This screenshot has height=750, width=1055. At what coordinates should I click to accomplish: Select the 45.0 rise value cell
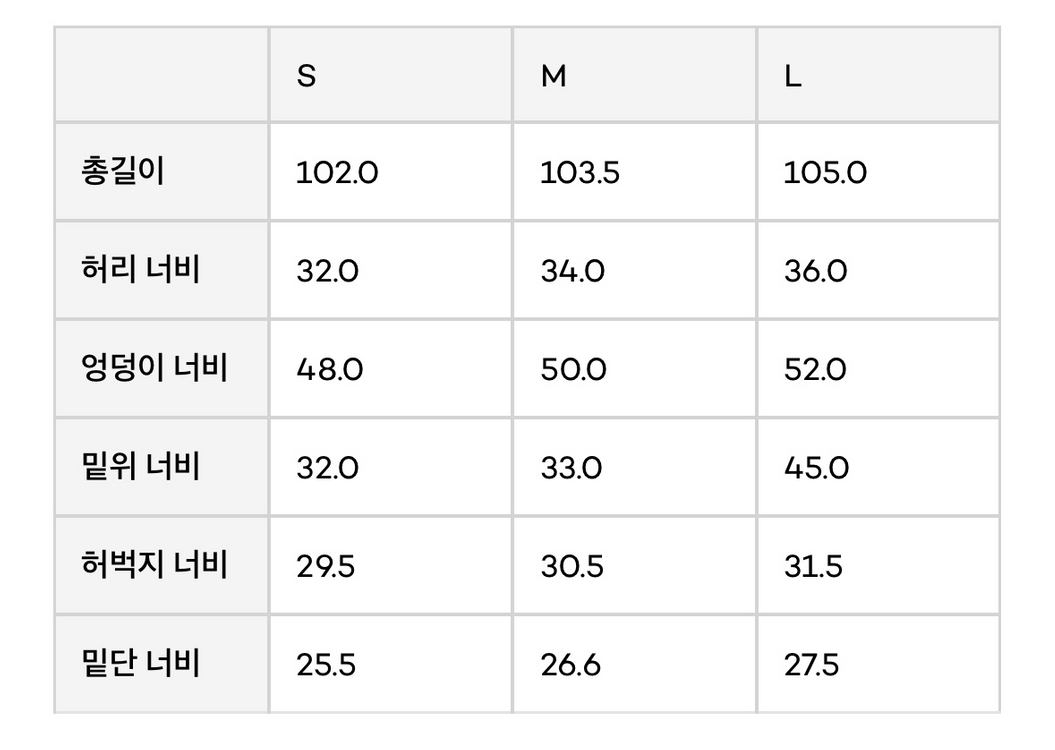tap(816, 468)
